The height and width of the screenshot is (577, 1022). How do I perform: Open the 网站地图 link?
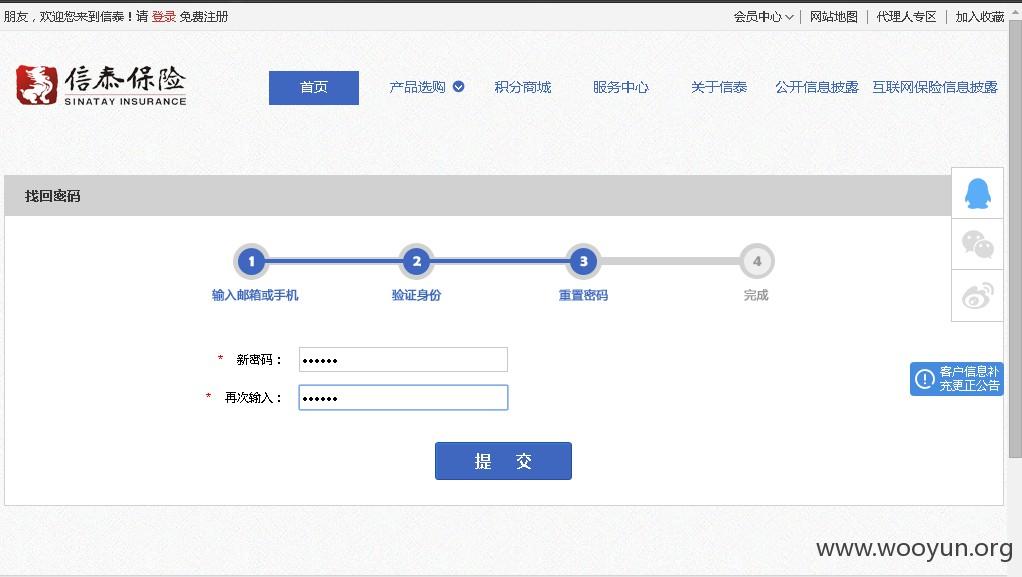point(834,17)
